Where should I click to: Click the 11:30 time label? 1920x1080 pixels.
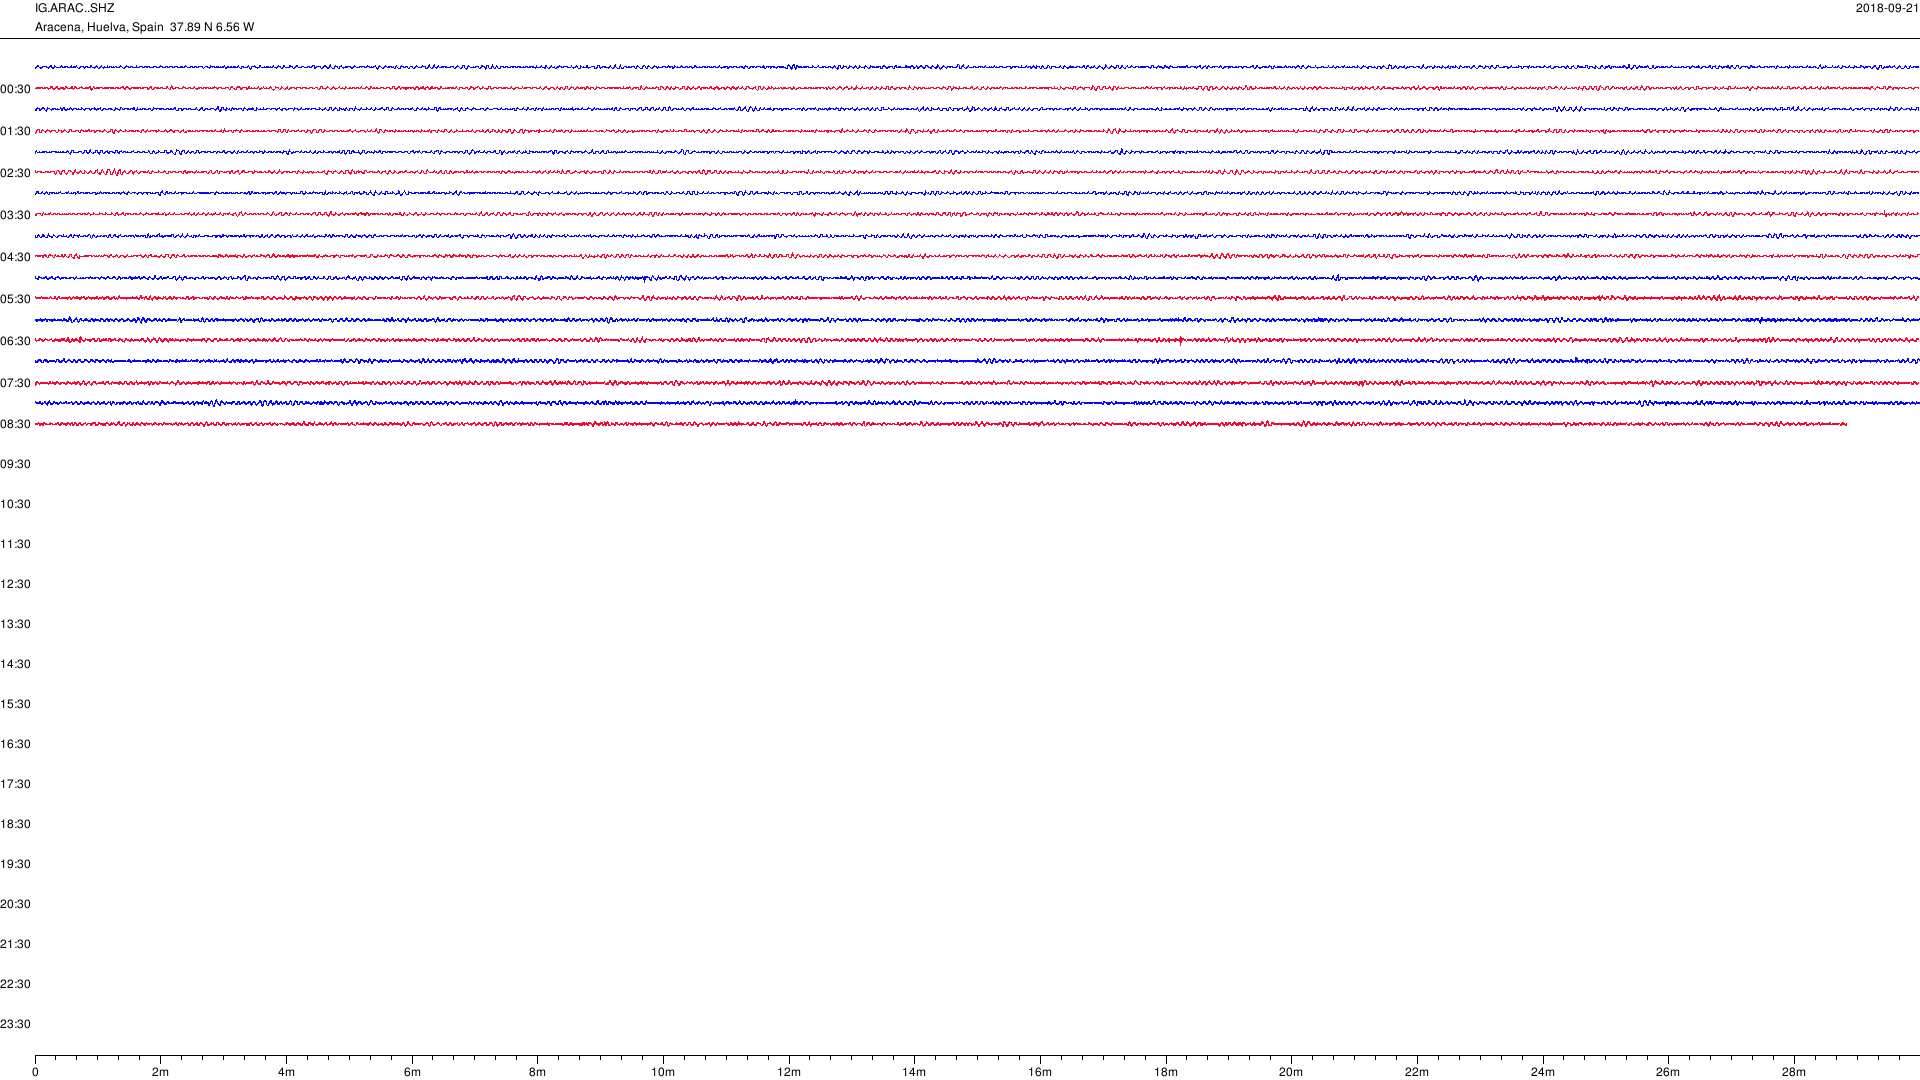[15, 544]
